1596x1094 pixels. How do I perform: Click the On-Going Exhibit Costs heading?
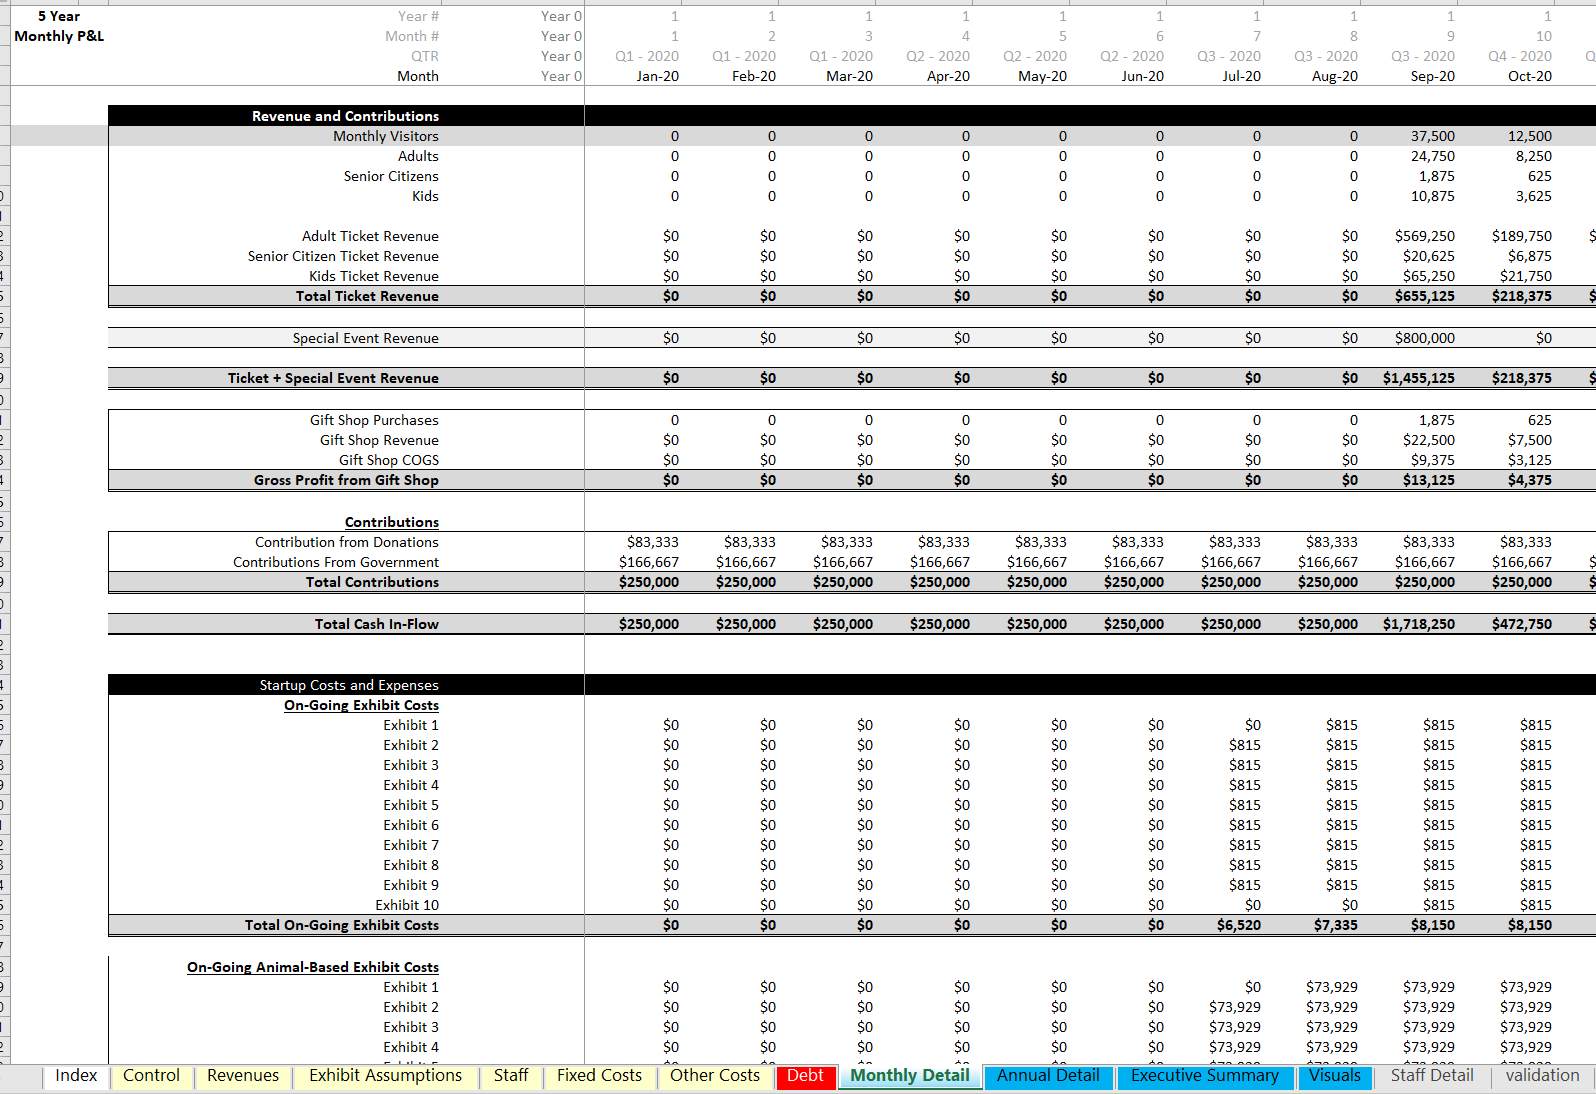click(x=361, y=705)
